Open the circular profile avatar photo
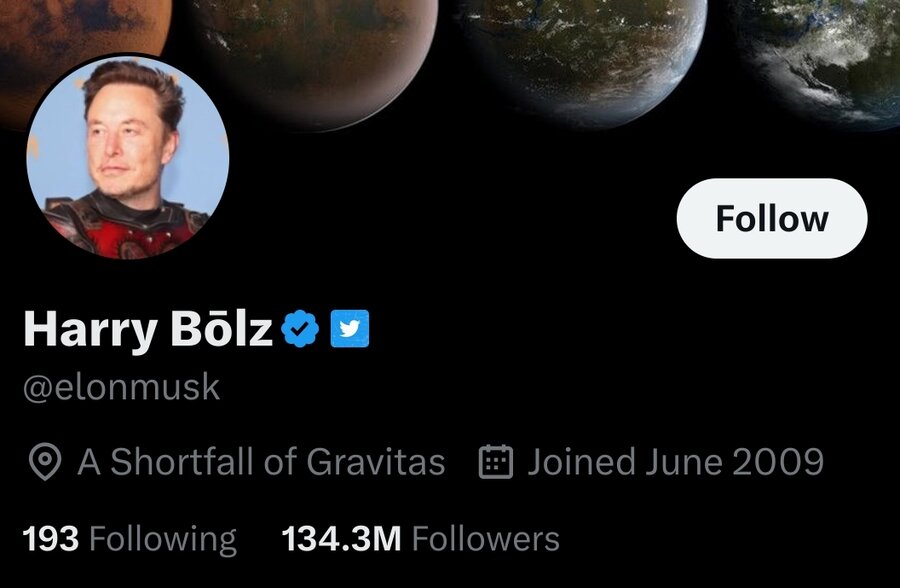The image size is (900, 588). (128, 158)
